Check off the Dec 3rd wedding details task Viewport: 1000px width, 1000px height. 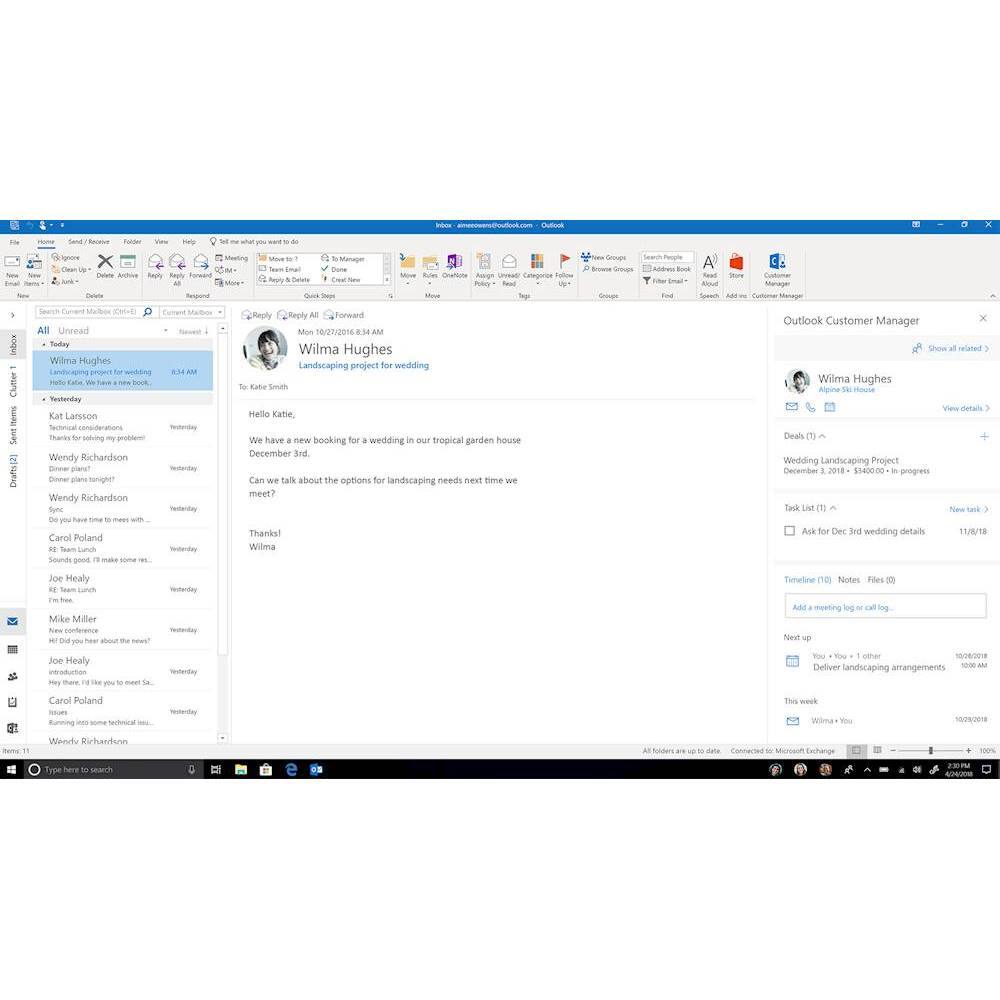tap(789, 530)
